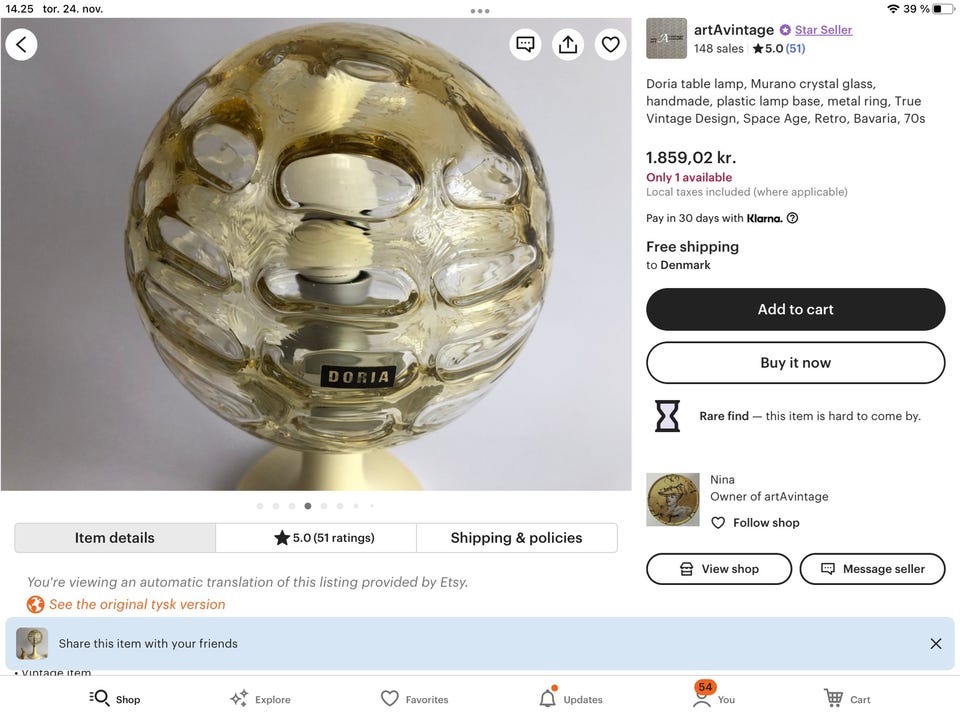The height and width of the screenshot is (720, 960).
Task: See the original listing language version
Action: [x=136, y=604]
